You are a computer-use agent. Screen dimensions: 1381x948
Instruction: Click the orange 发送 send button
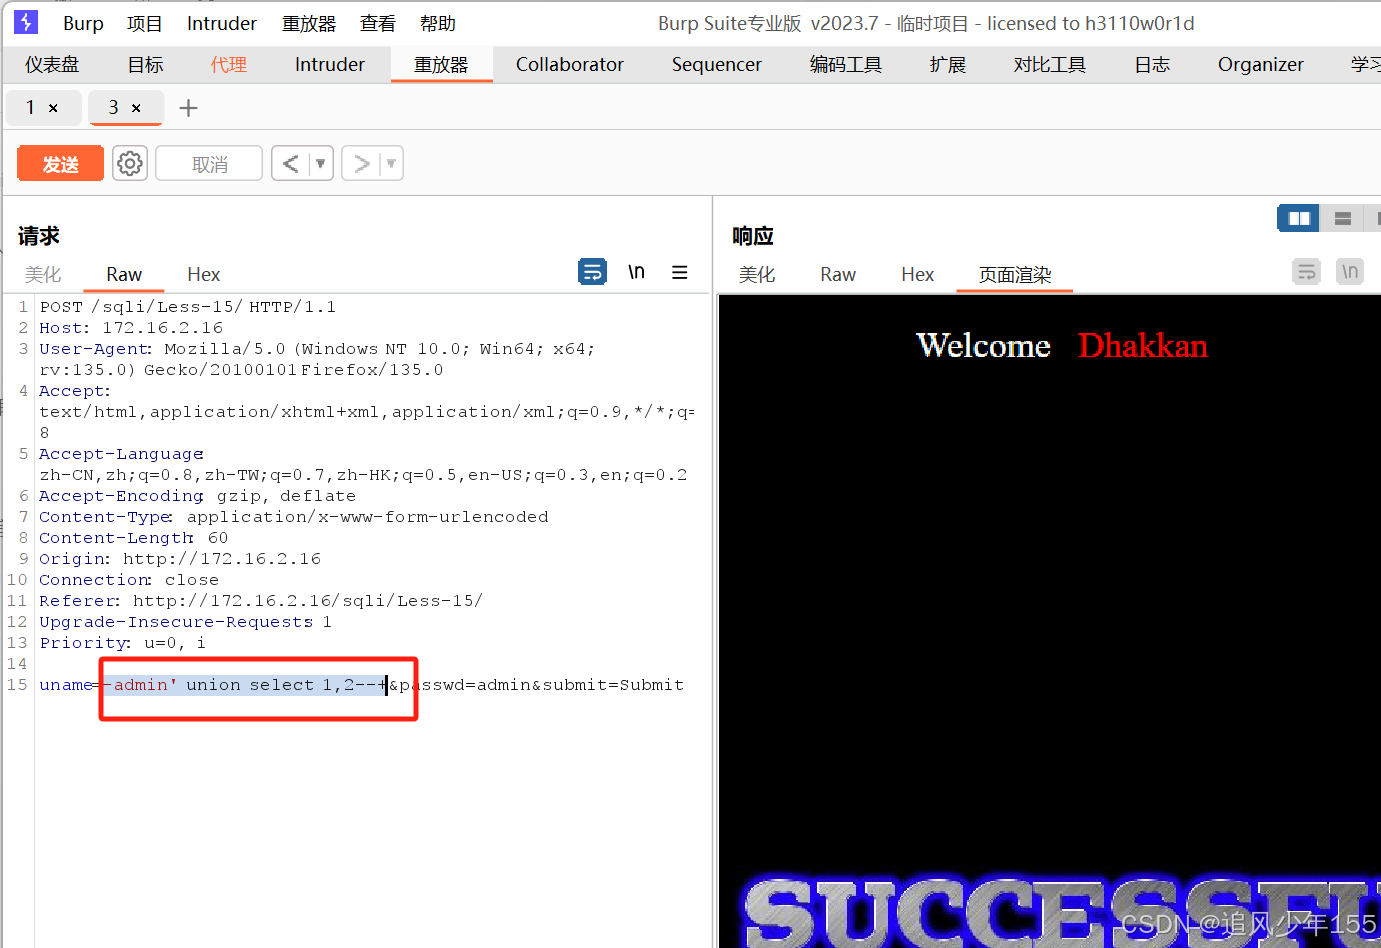point(60,163)
